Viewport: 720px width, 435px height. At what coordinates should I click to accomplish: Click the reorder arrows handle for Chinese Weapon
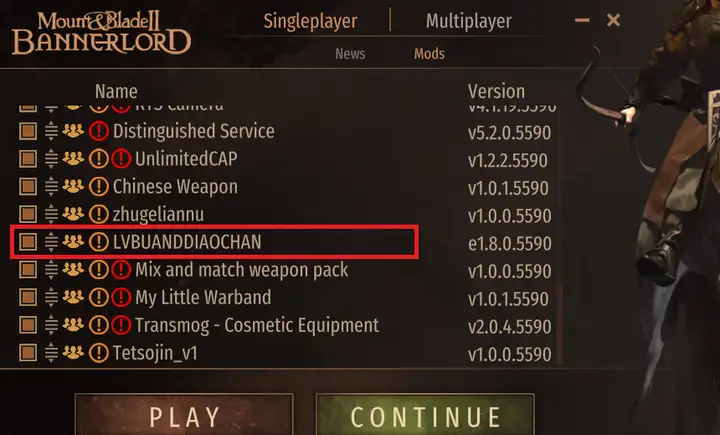(x=51, y=187)
